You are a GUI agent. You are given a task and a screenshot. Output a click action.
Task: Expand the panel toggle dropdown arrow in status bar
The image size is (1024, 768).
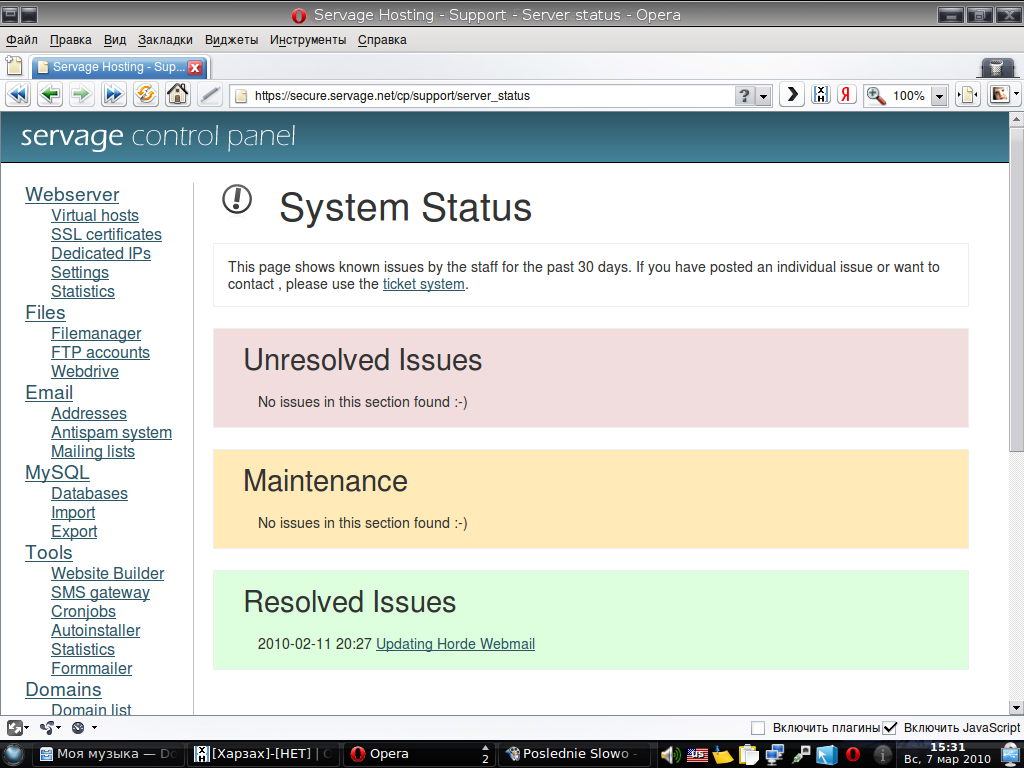click(27, 728)
